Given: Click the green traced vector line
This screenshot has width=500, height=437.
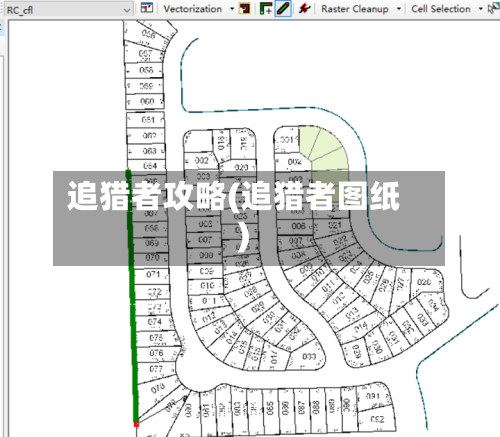Looking at the screenshot, I should coord(132,297).
